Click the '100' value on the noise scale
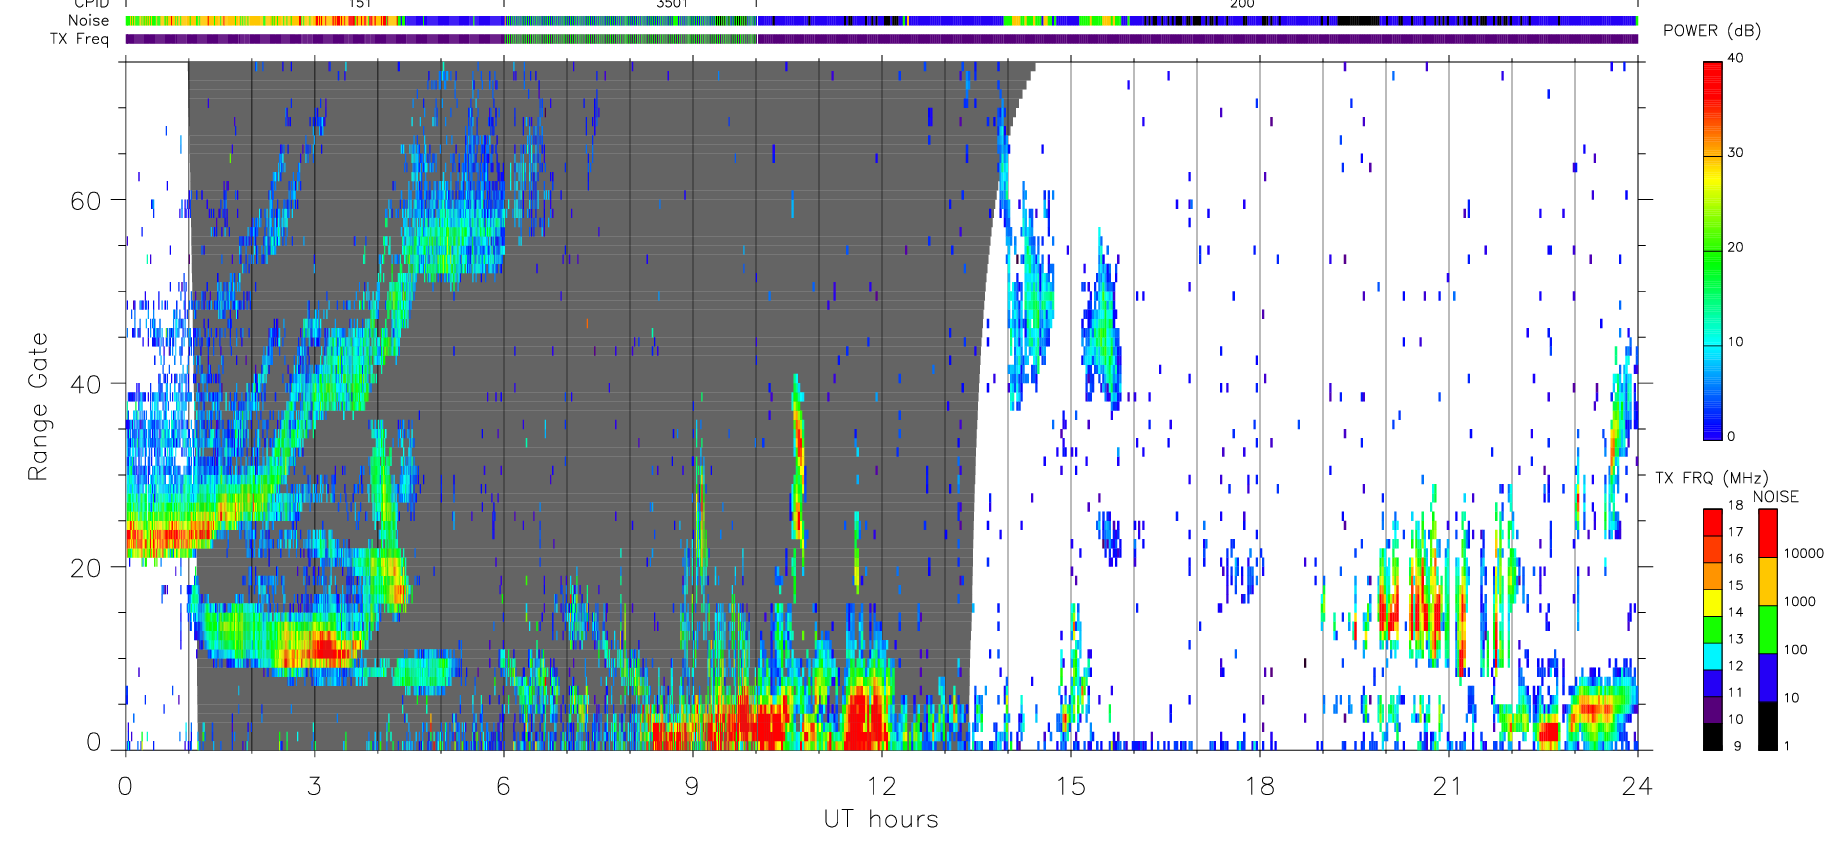 [x=1796, y=649]
